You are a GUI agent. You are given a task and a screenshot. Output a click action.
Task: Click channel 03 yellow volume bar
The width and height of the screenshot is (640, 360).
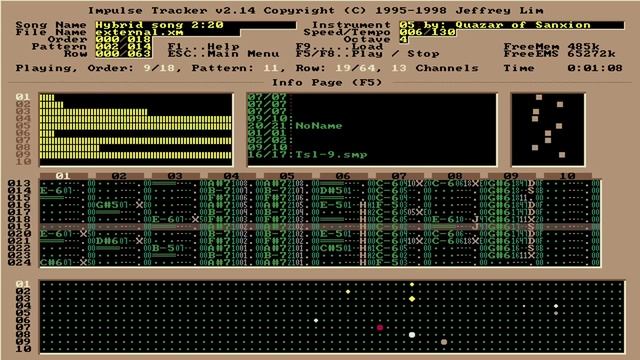(x=93, y=111)
